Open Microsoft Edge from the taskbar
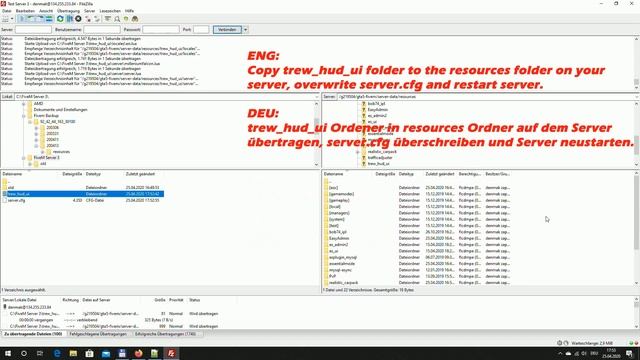Viewport: 640px width, 360px height. pos(57,353)
